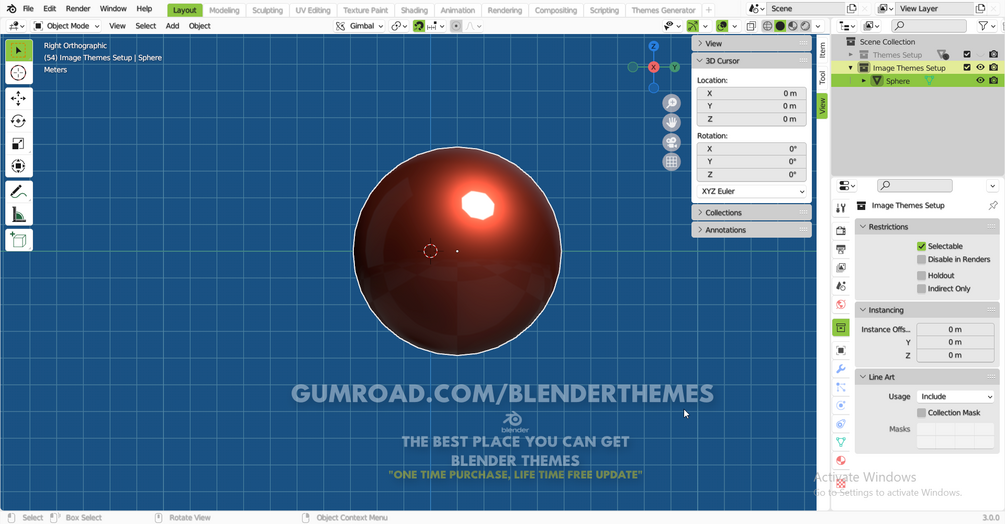Open the Material properties tab icon
Viewport: 1005px width, 524px height.
(841, 461)
